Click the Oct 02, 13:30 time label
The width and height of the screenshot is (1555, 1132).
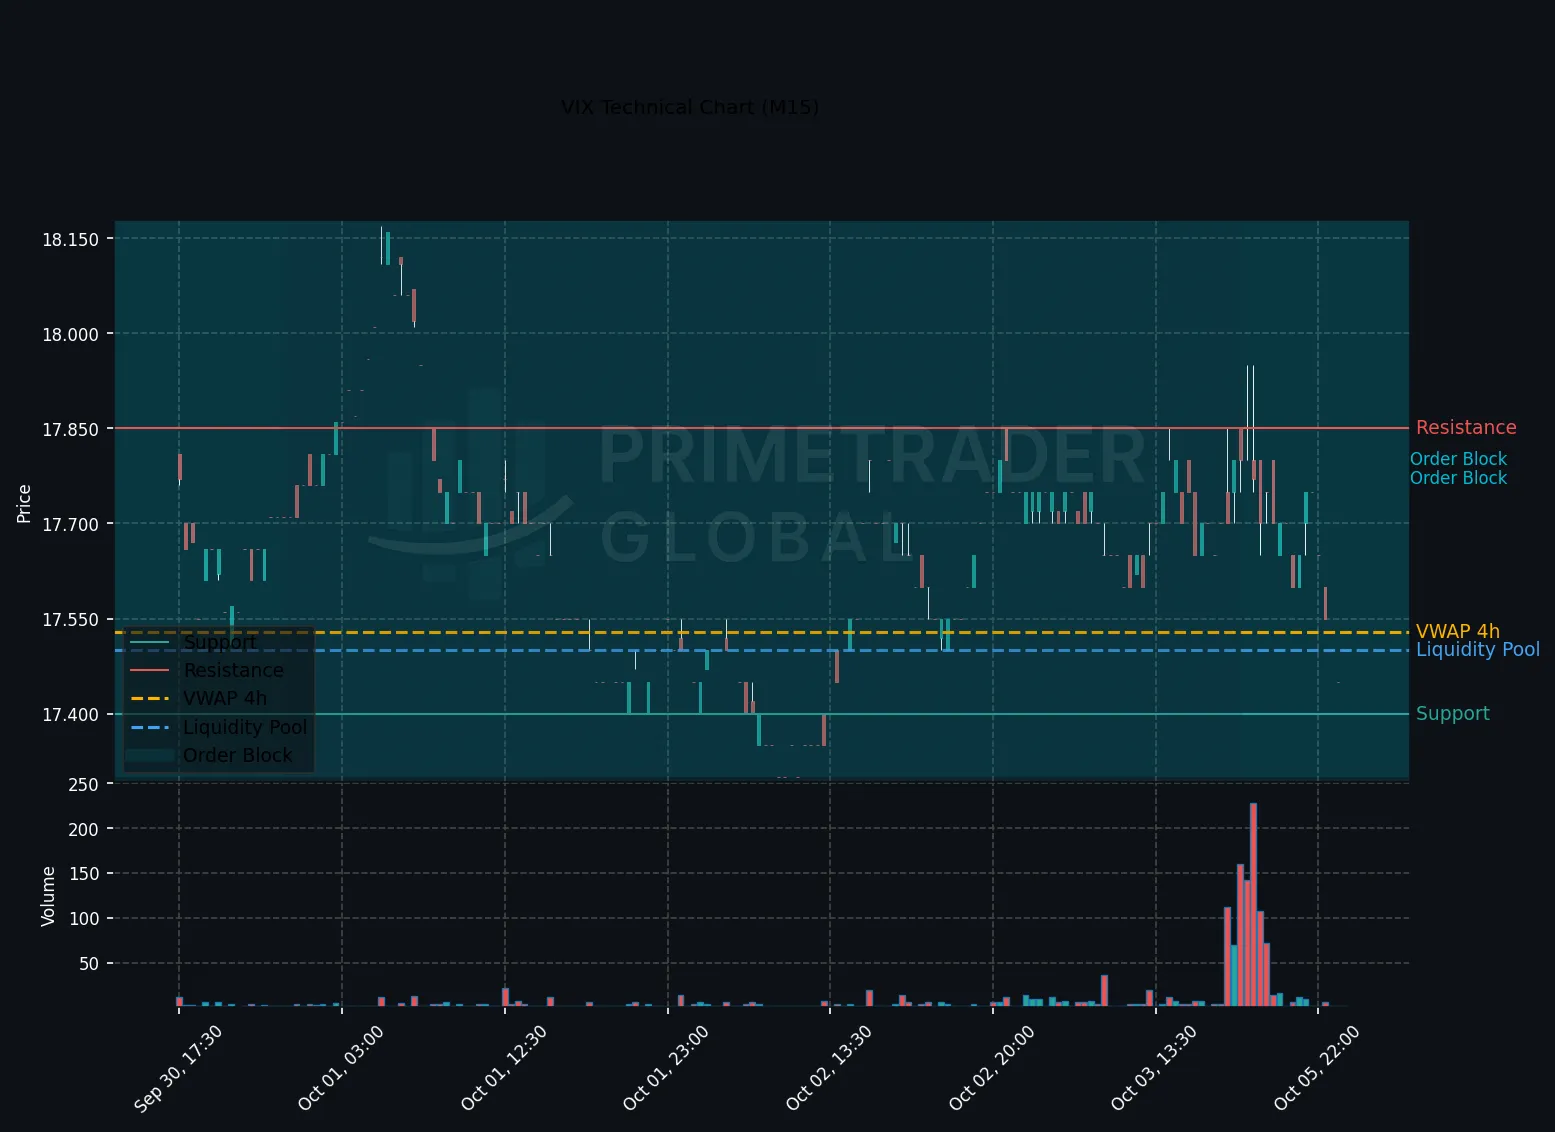pos(829,1068)
